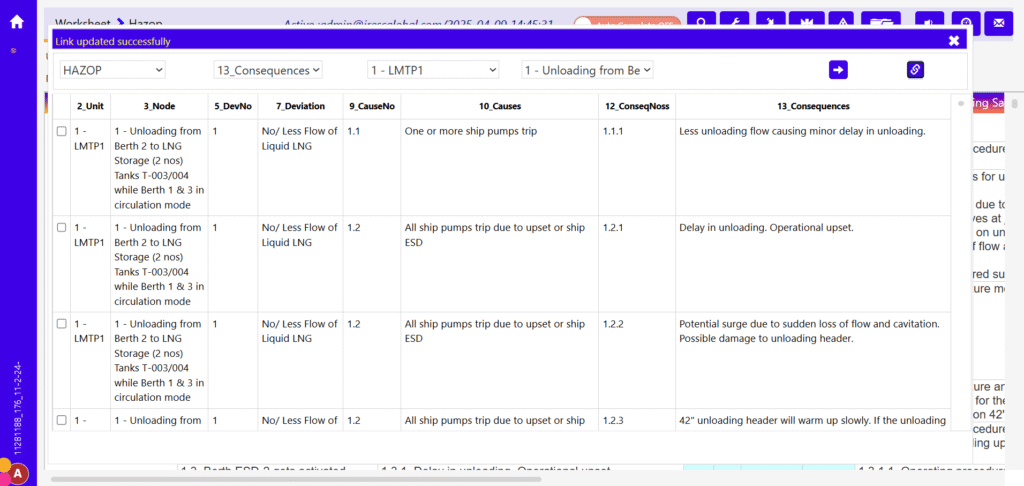The image size is (1024, 486).
Task: Click the 13_Consequences column header
Action: [x=812, y=106]
